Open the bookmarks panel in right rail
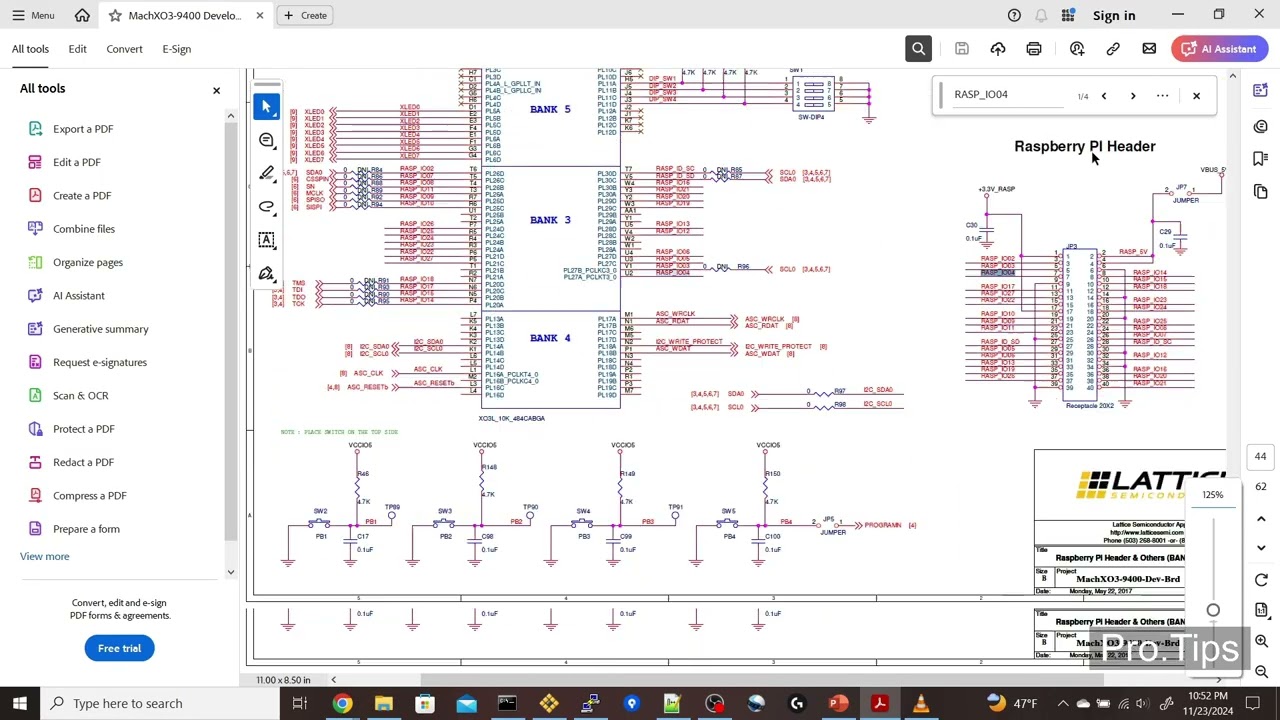 (1260, 159)
